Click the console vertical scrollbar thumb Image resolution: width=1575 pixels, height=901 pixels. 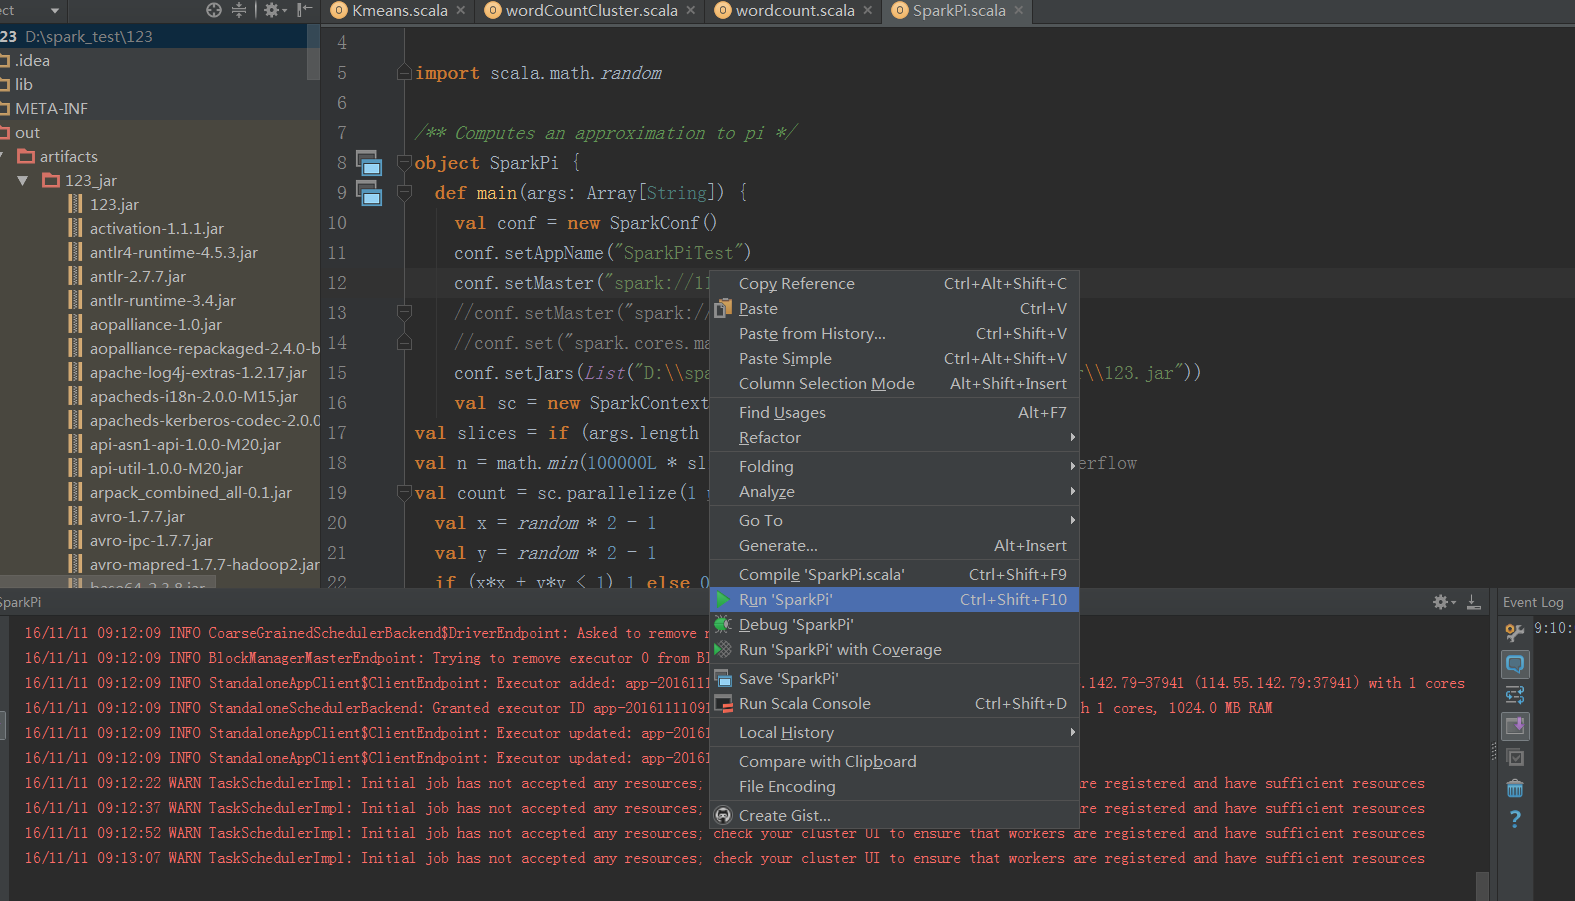point(1482,886)
